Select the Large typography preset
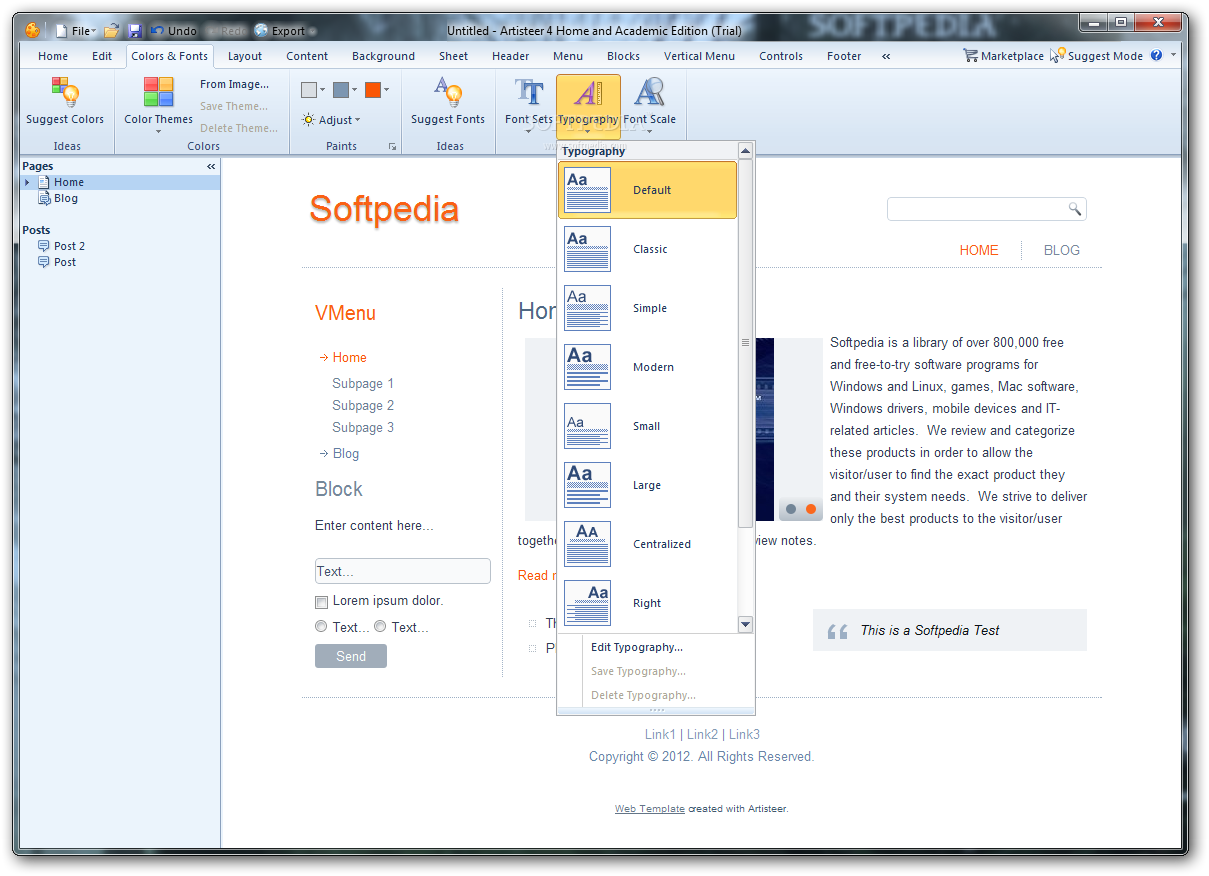Image resolution: width=1209 pixels, height=876 pixels. [x=648, y=485]
